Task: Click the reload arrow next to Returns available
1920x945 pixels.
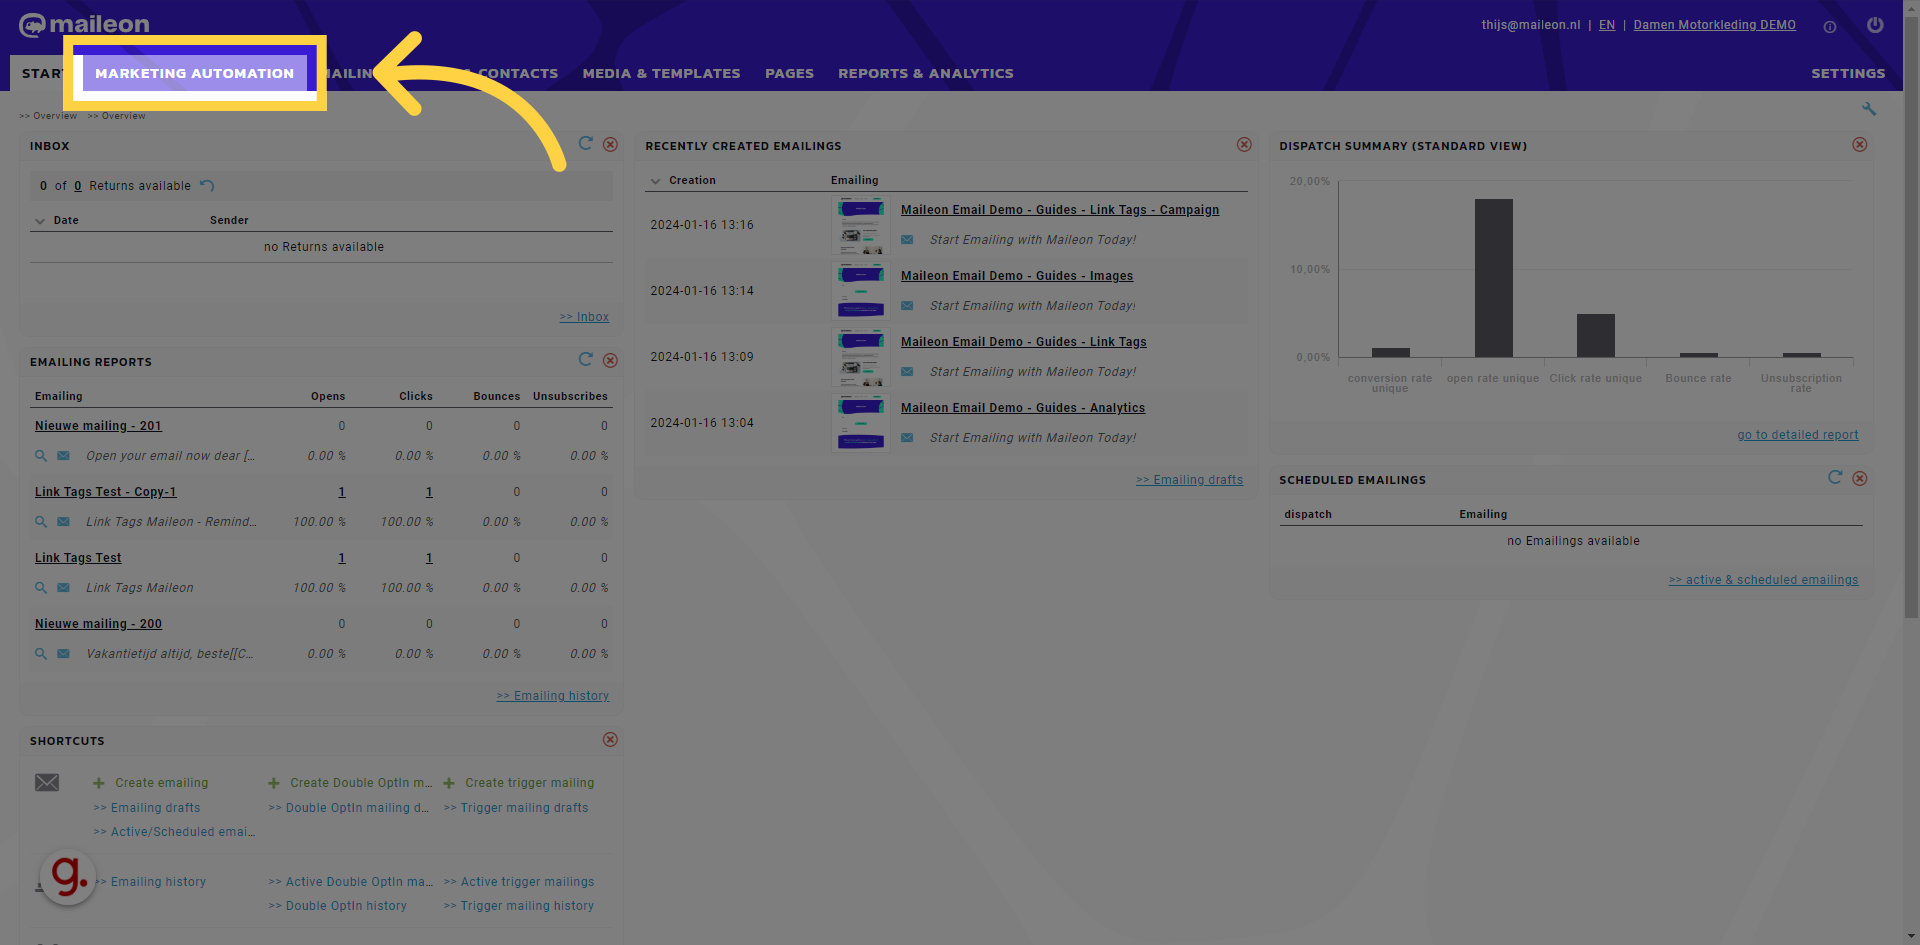Action: 207,185
